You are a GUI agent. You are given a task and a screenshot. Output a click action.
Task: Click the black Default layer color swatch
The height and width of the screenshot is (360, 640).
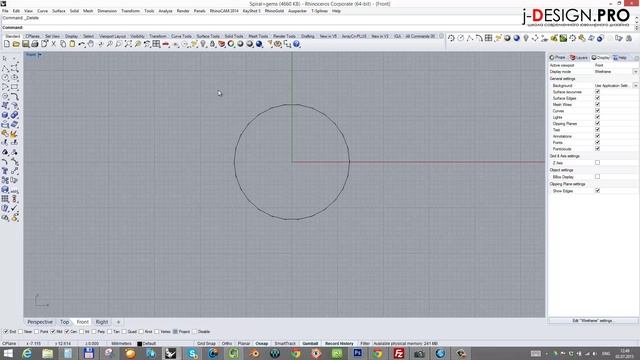[139, 344]
